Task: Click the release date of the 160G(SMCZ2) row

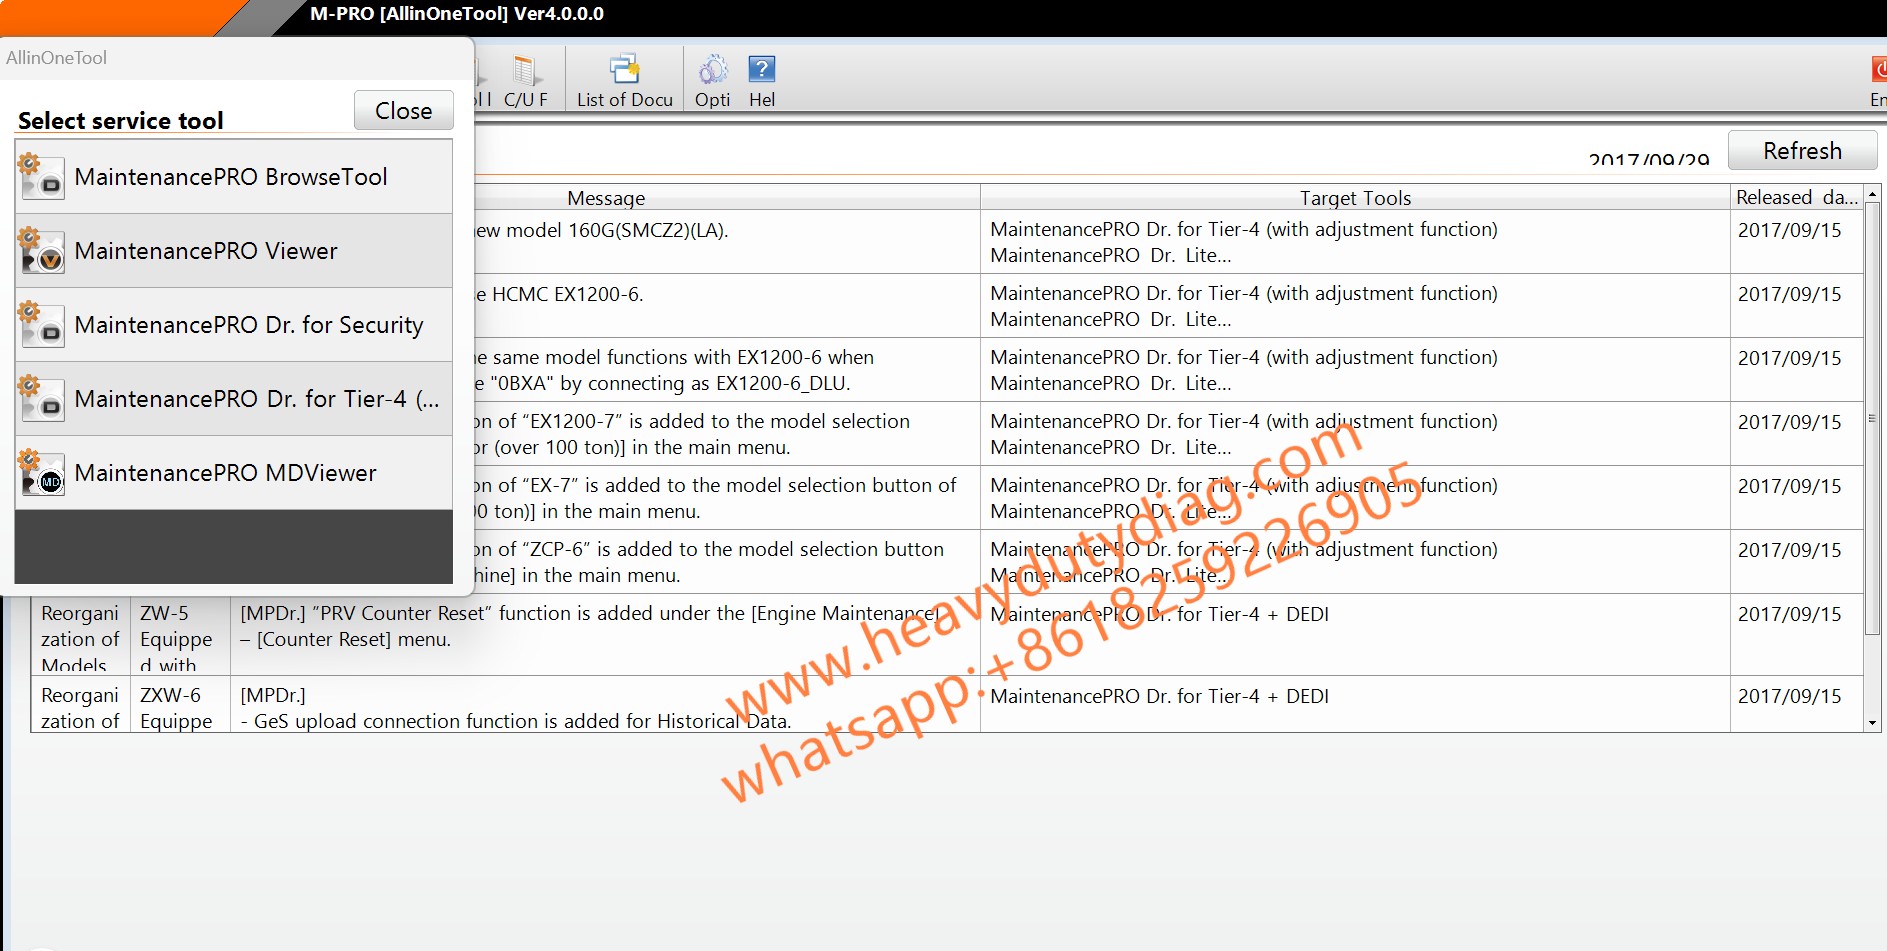Action: click(1797, 242)
